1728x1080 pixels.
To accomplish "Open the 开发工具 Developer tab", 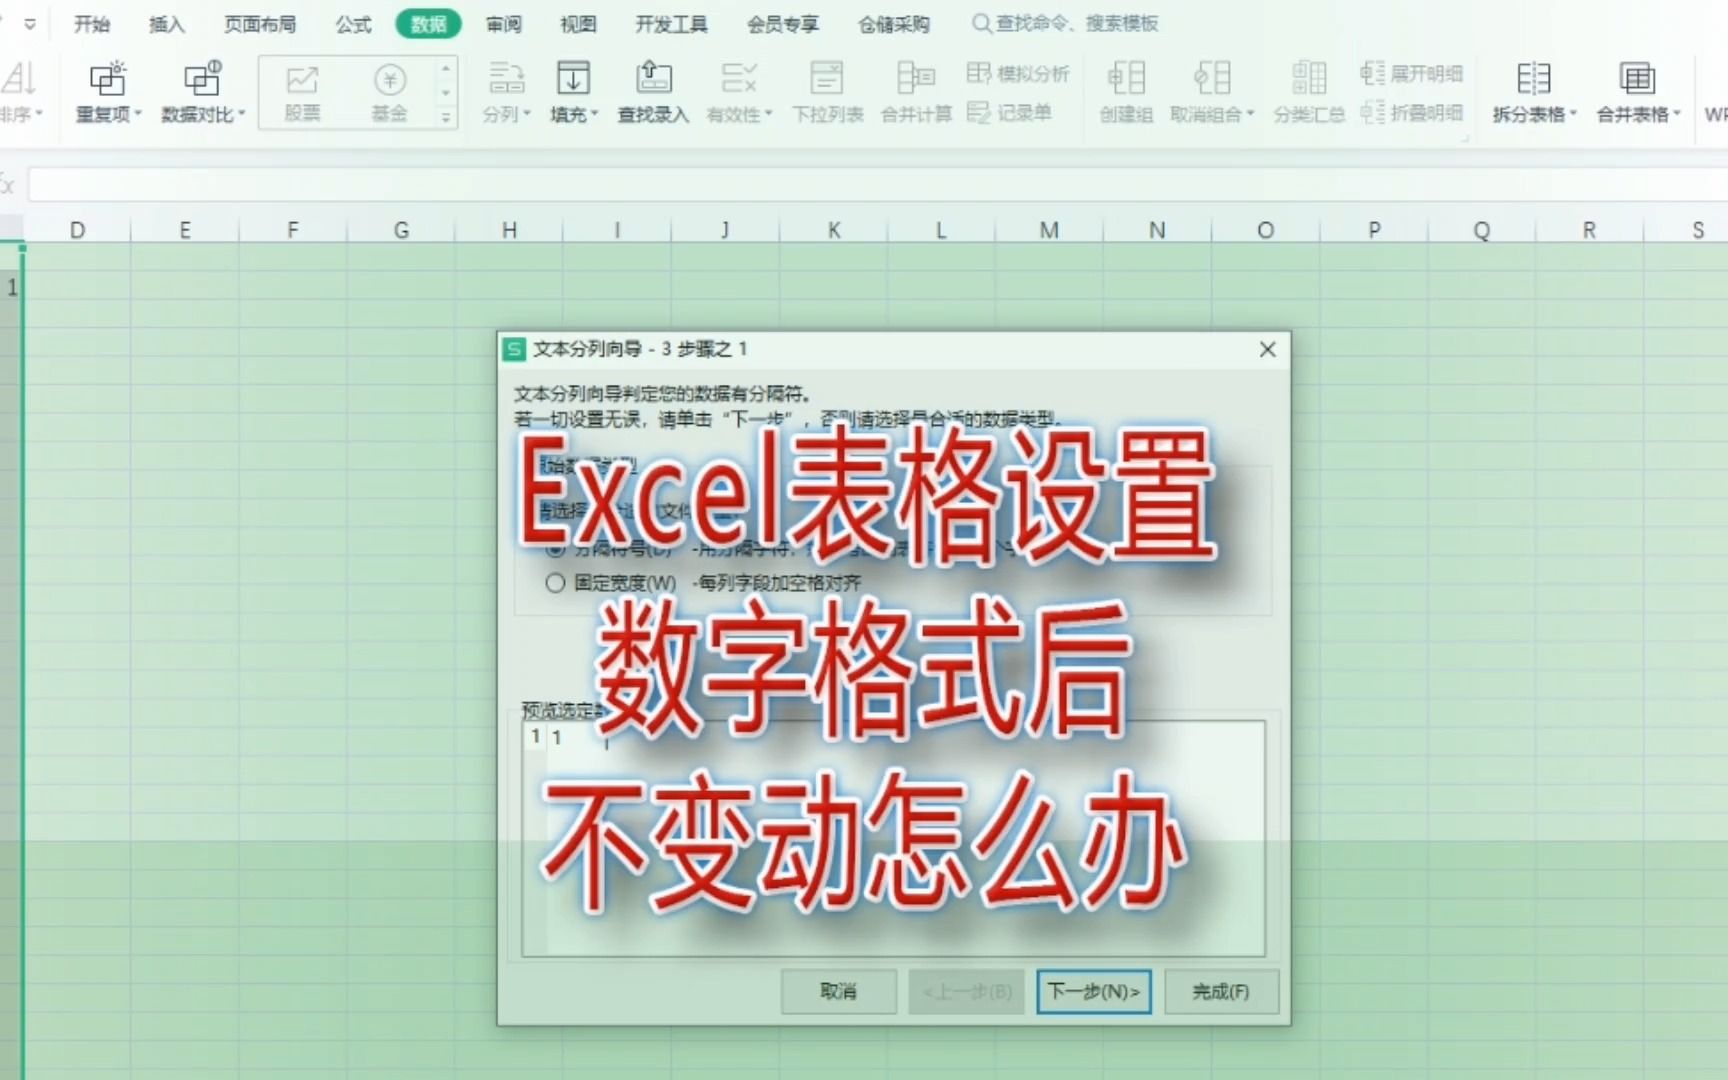I will [671, 24].
